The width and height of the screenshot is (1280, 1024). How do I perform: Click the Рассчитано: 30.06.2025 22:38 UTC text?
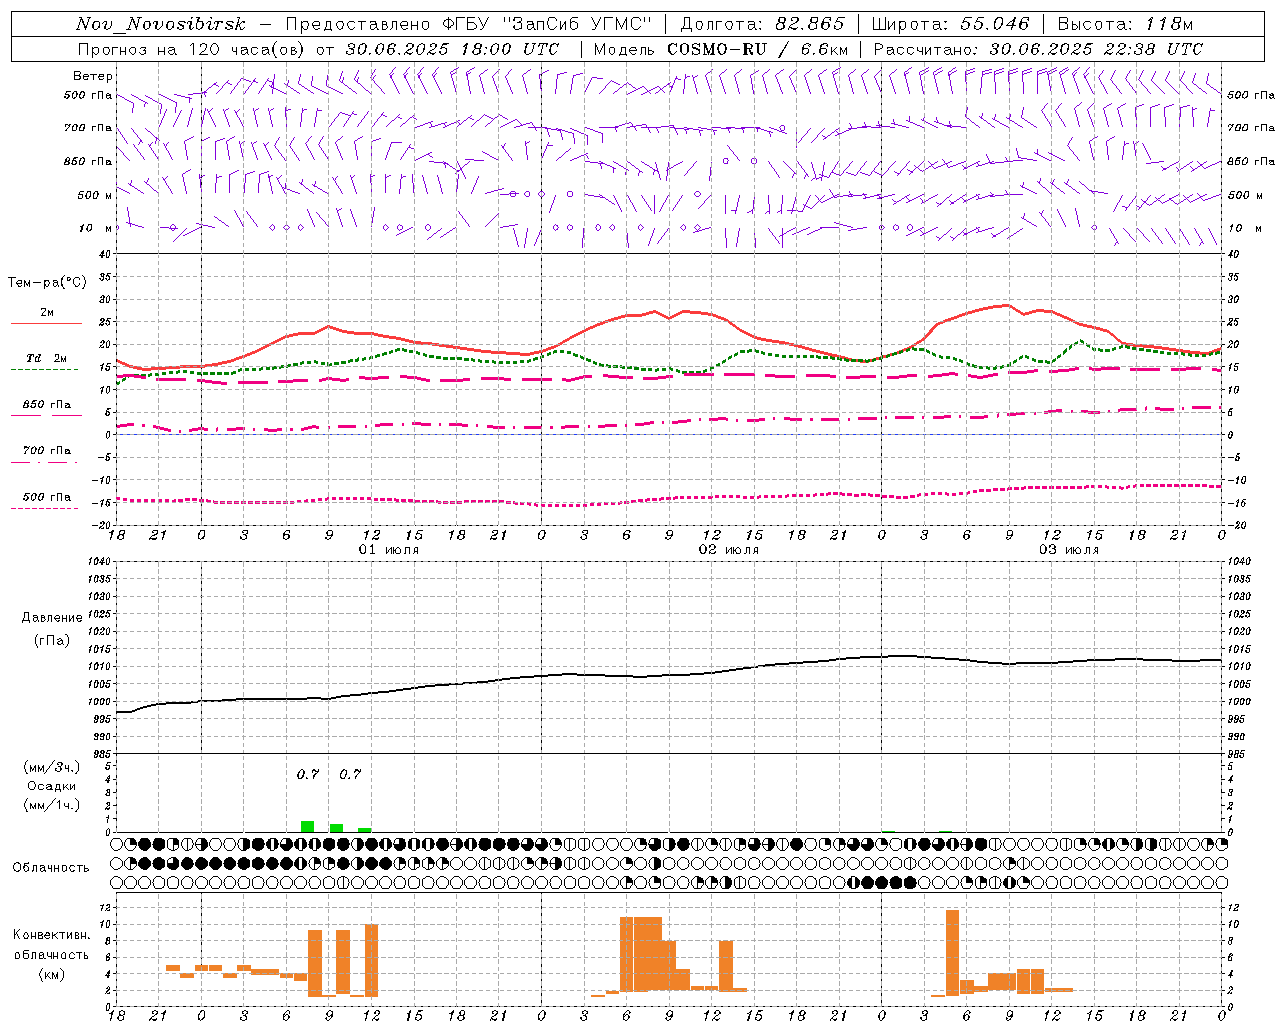1038,49
